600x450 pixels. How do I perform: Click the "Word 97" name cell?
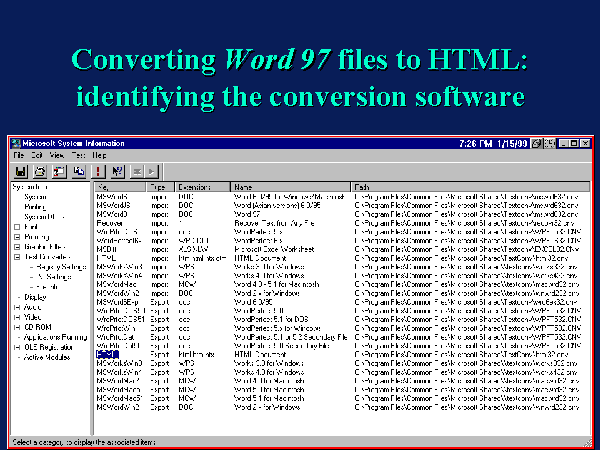(x=247, y=214)
